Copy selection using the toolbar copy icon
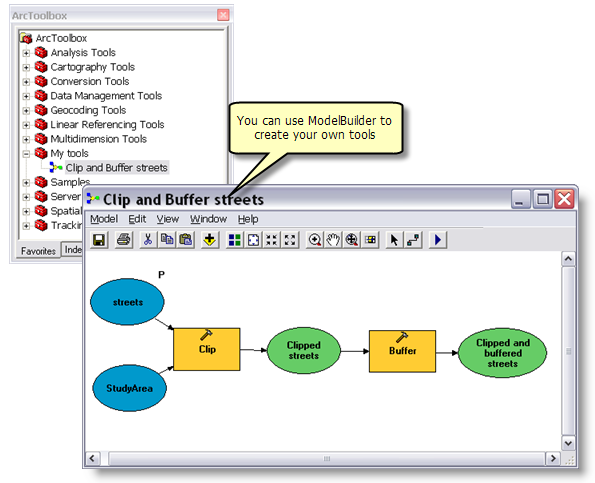This screenshot has width=595, height=483. click(167, 240)
